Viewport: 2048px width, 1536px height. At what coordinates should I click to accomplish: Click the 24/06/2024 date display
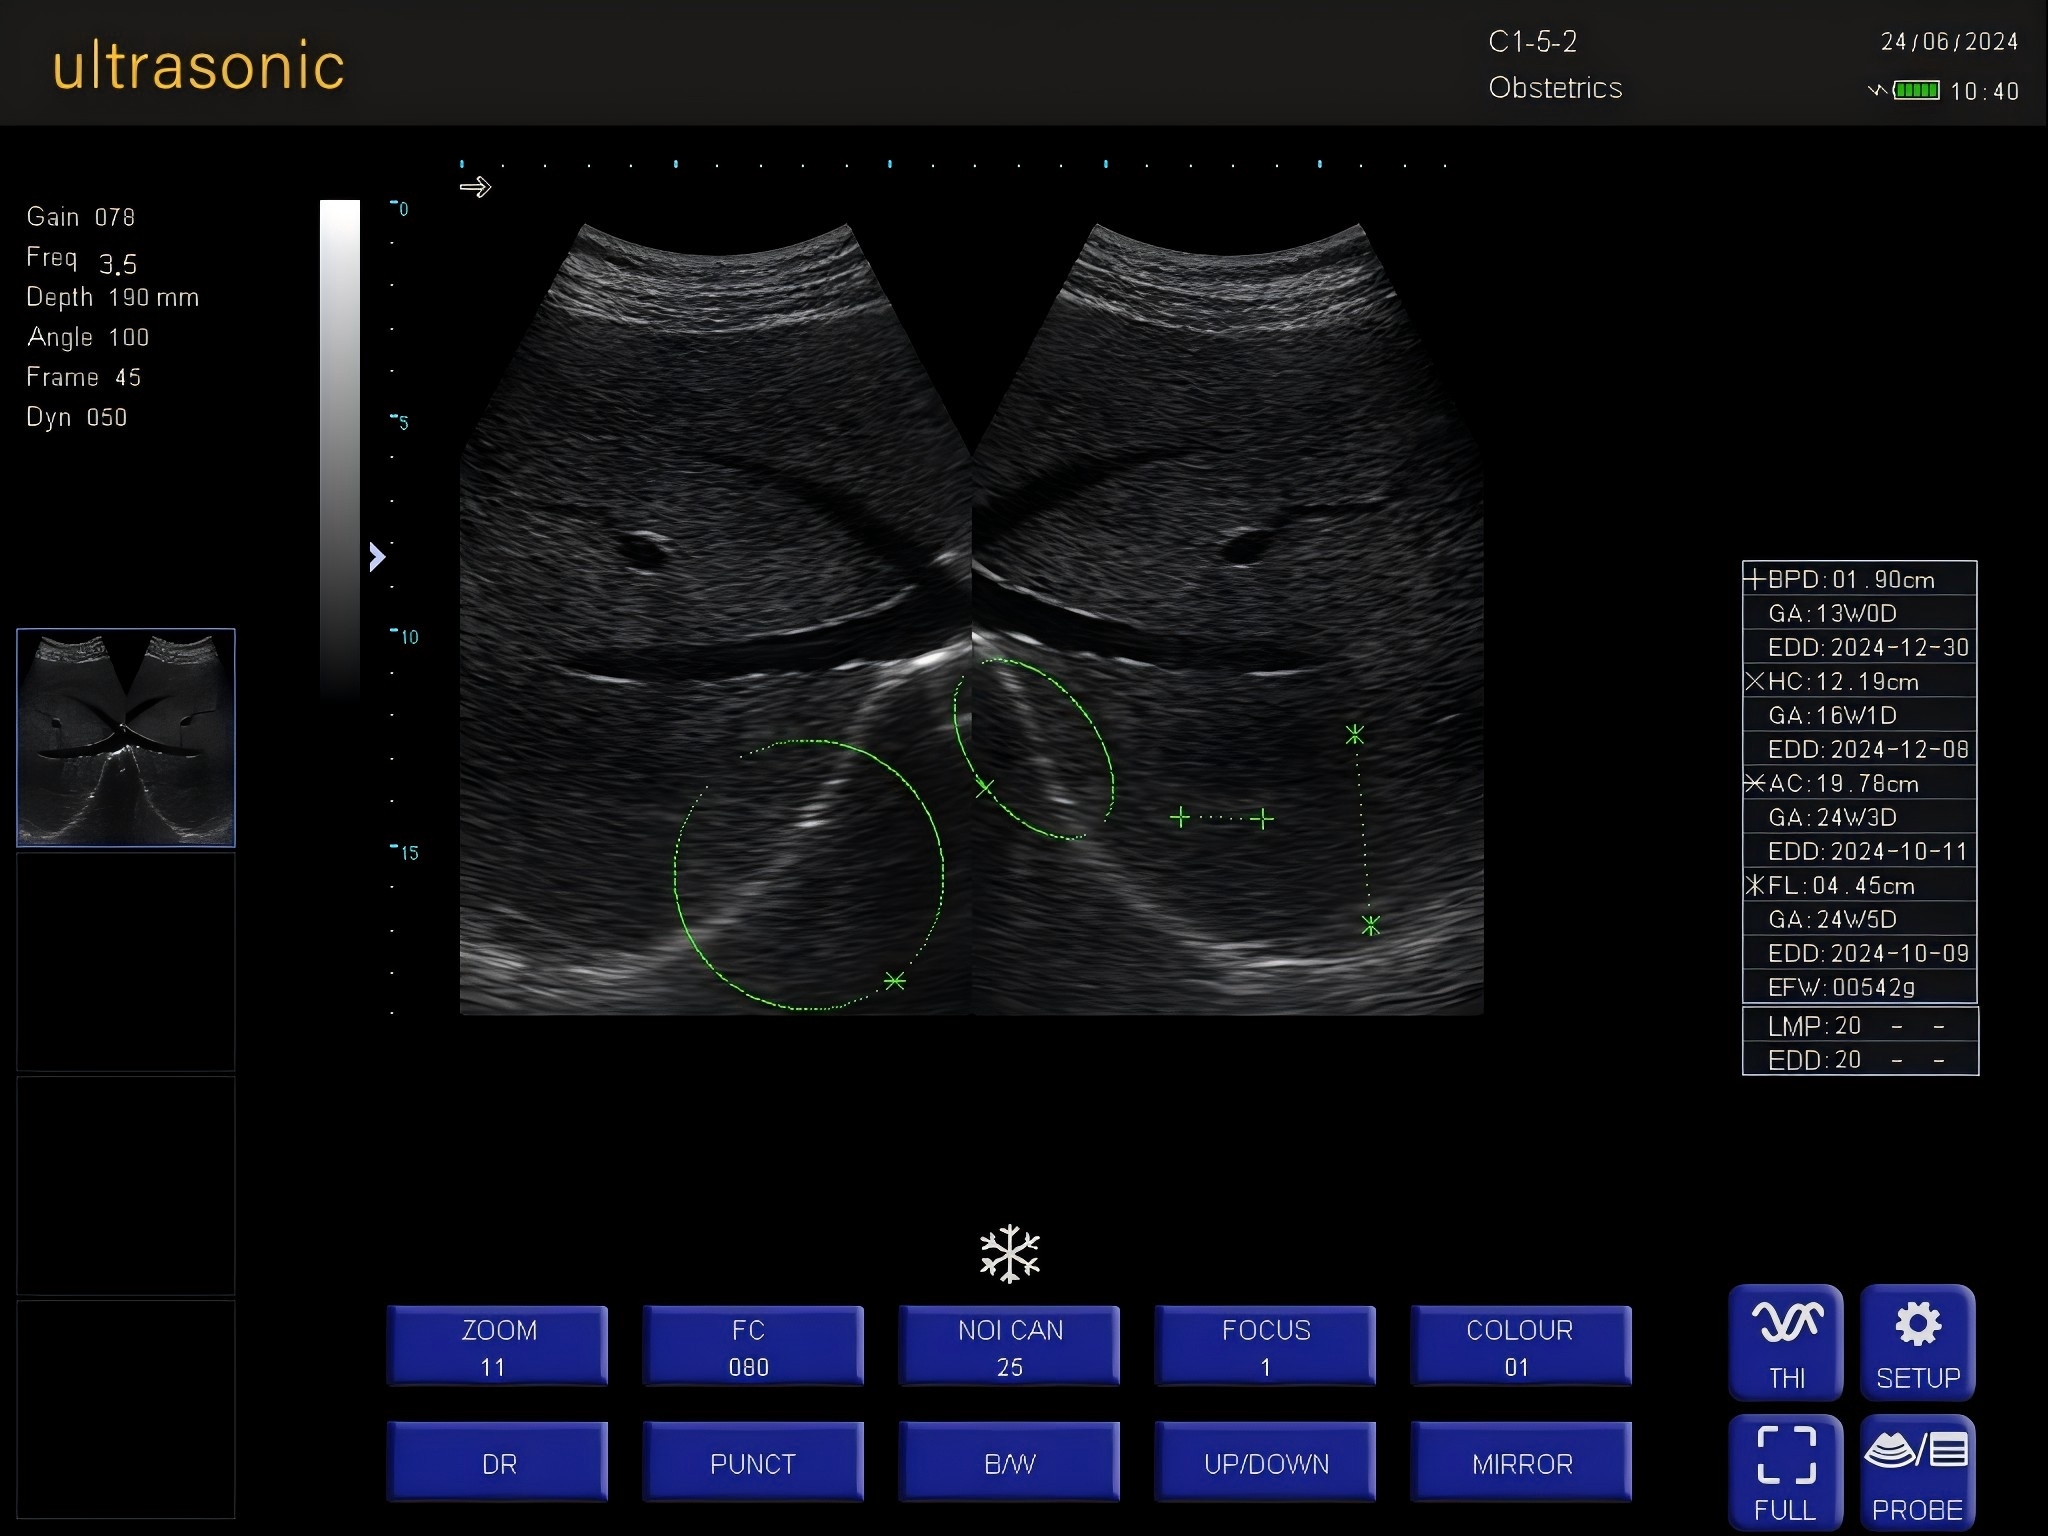tap(1949, 42)
